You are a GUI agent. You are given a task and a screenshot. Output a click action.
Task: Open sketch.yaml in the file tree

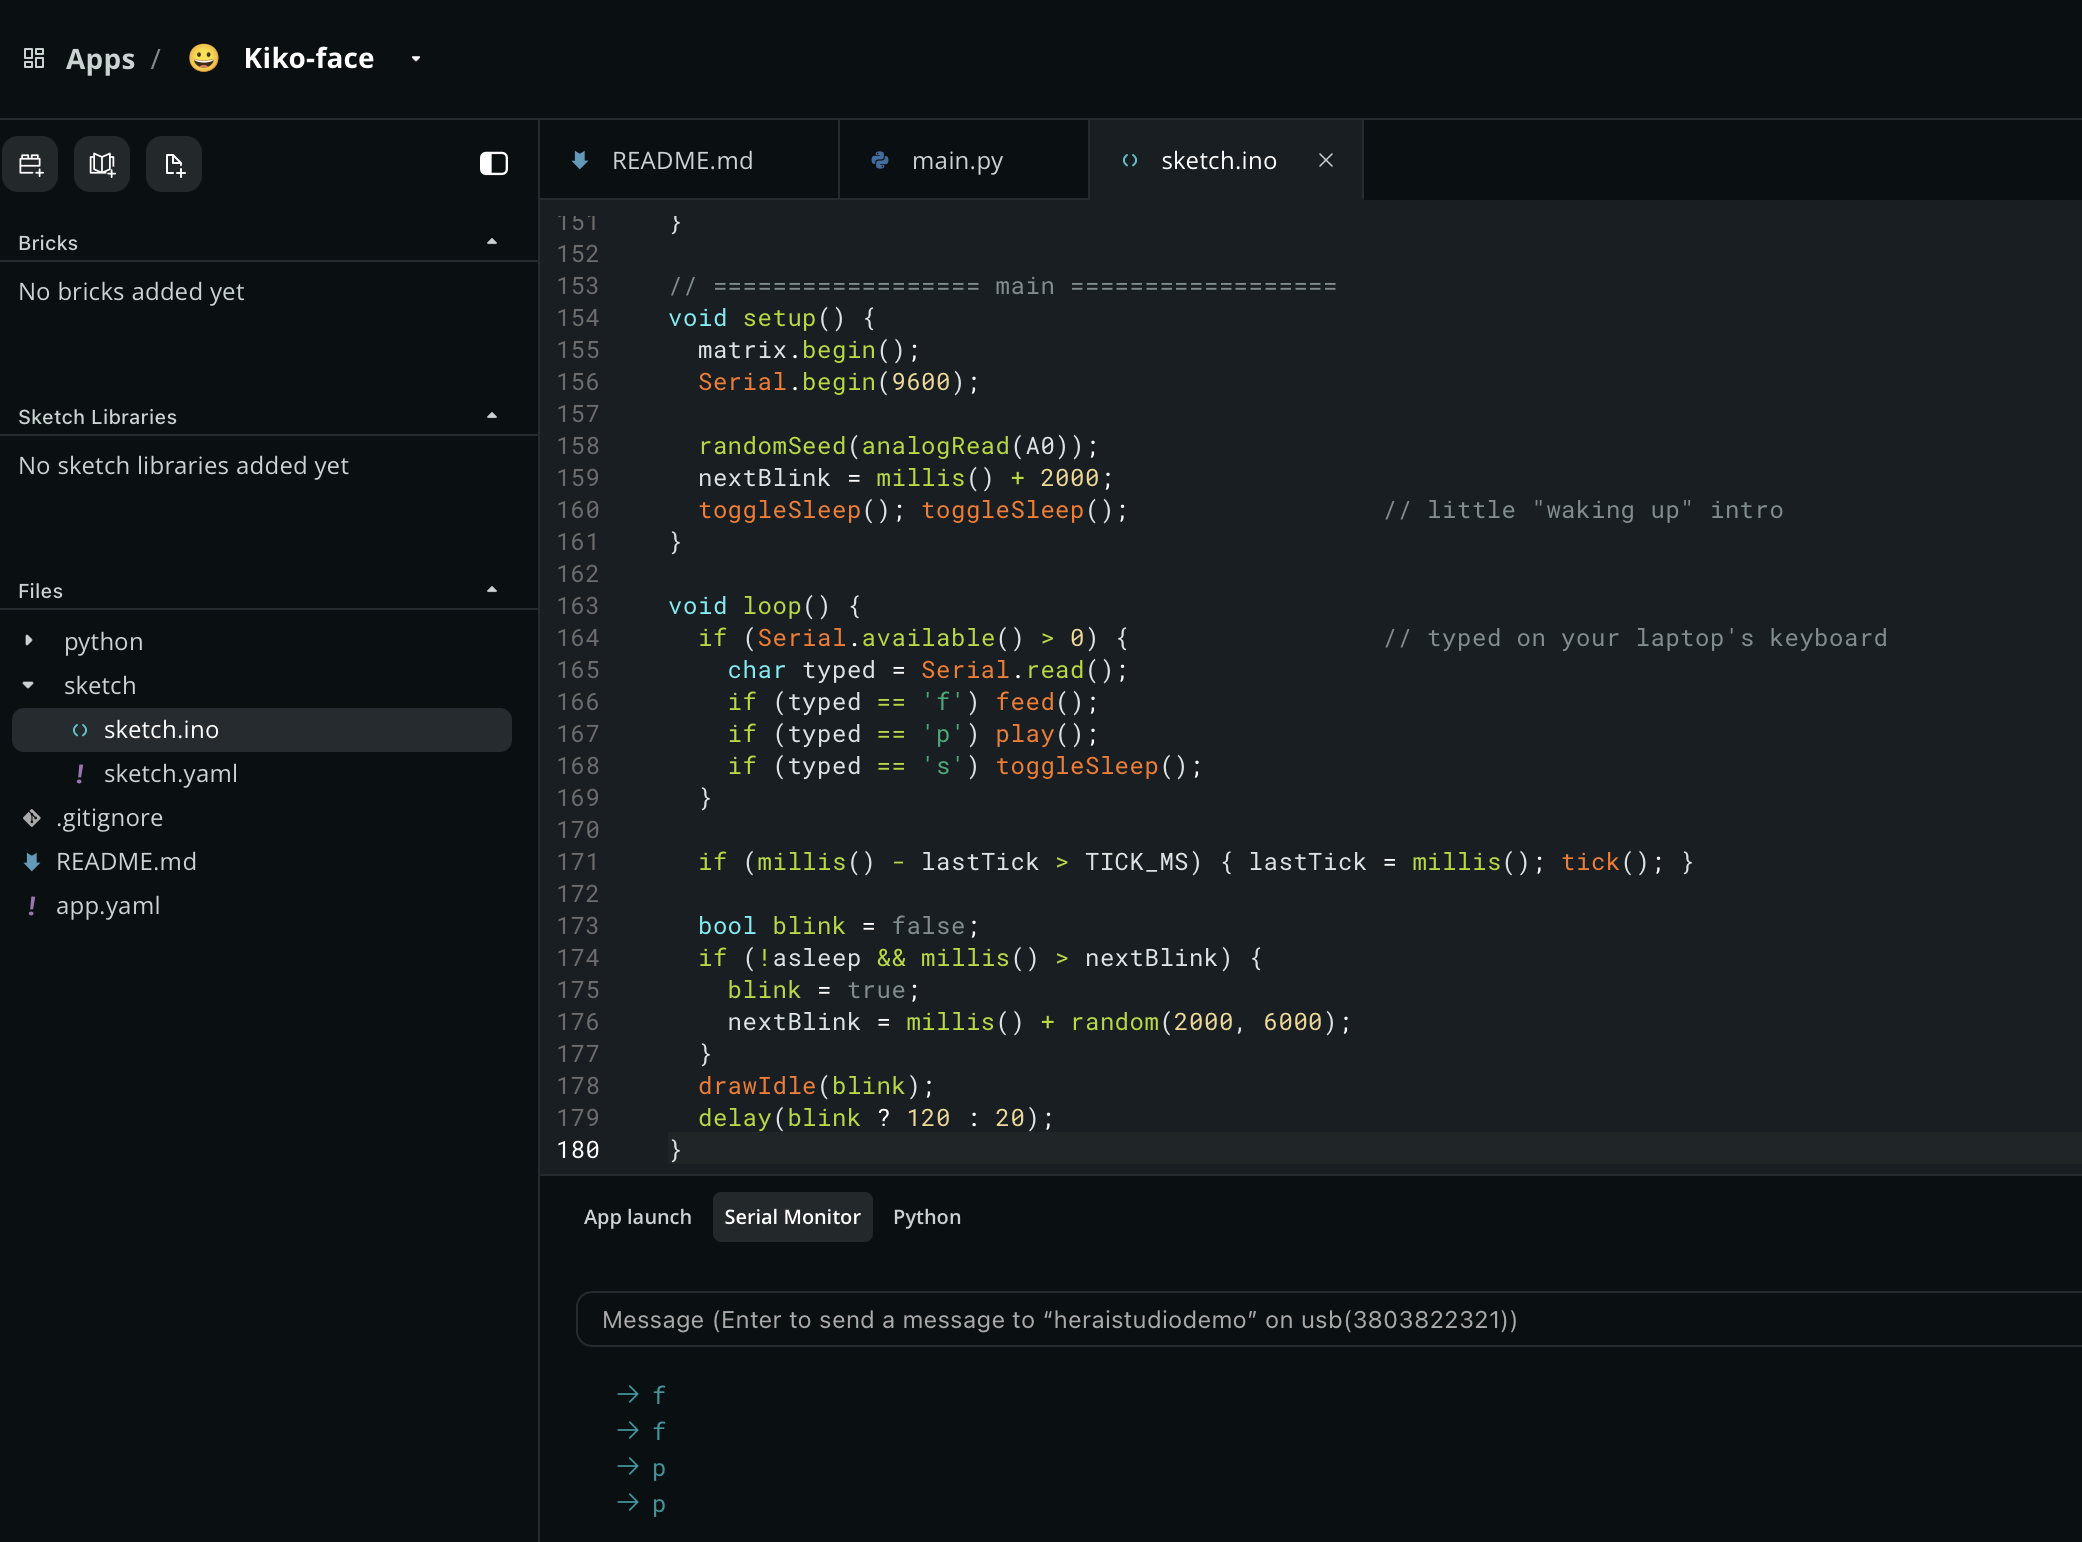(170, 774)
